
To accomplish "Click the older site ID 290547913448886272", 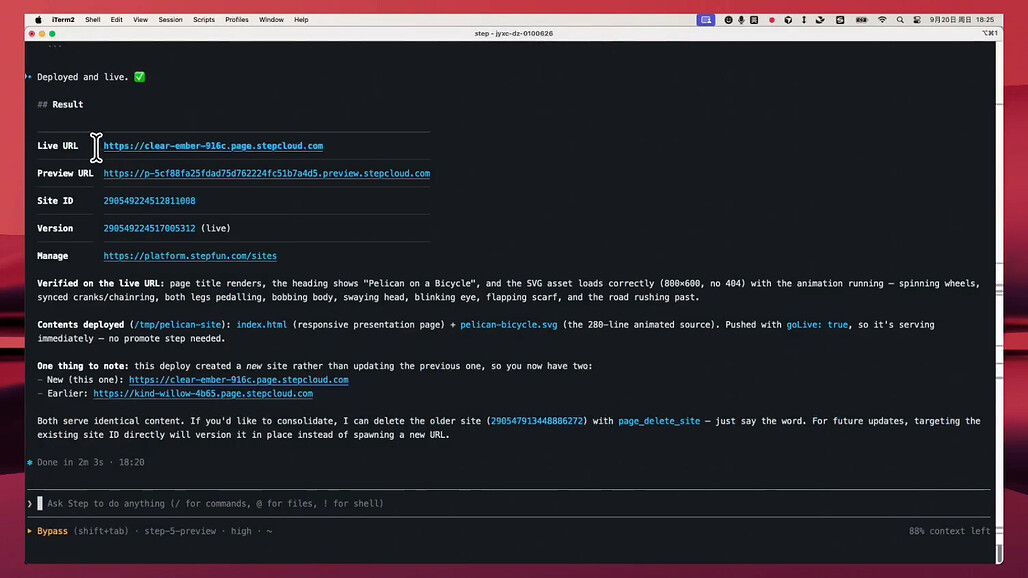I will pos(537,421).
